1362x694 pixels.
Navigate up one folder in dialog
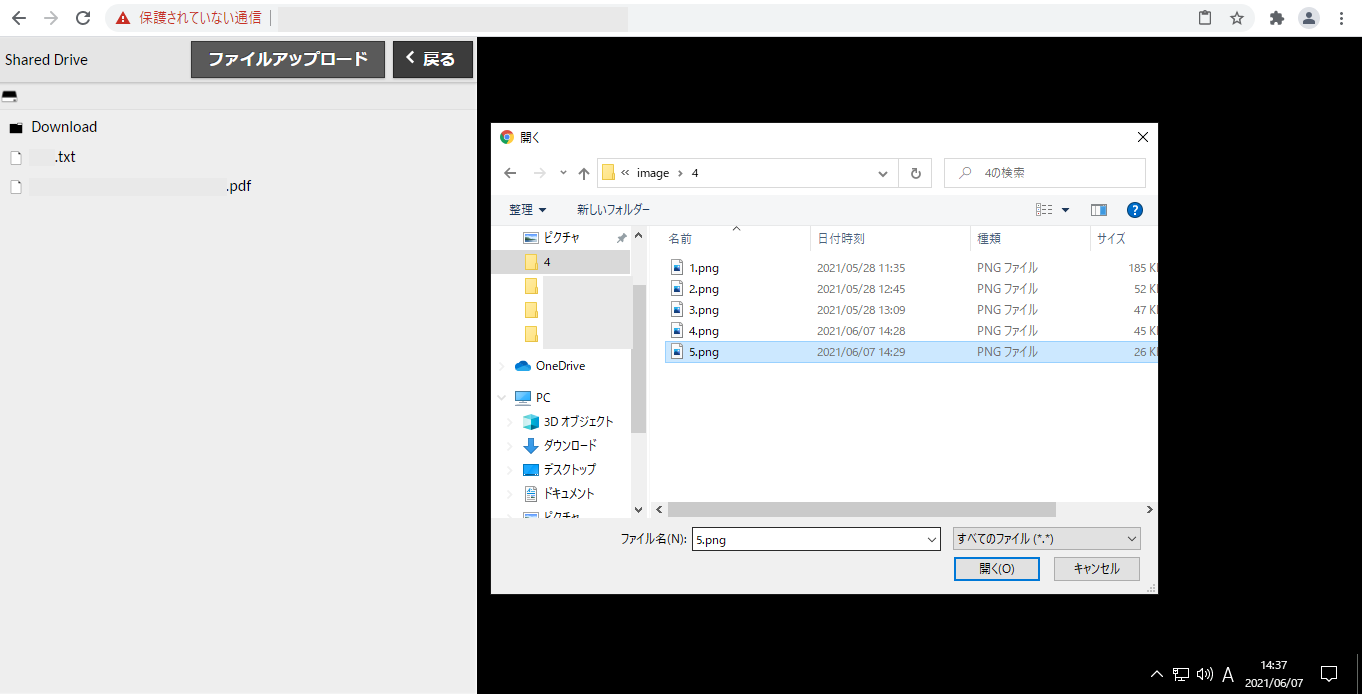click(x=584, y=173)
